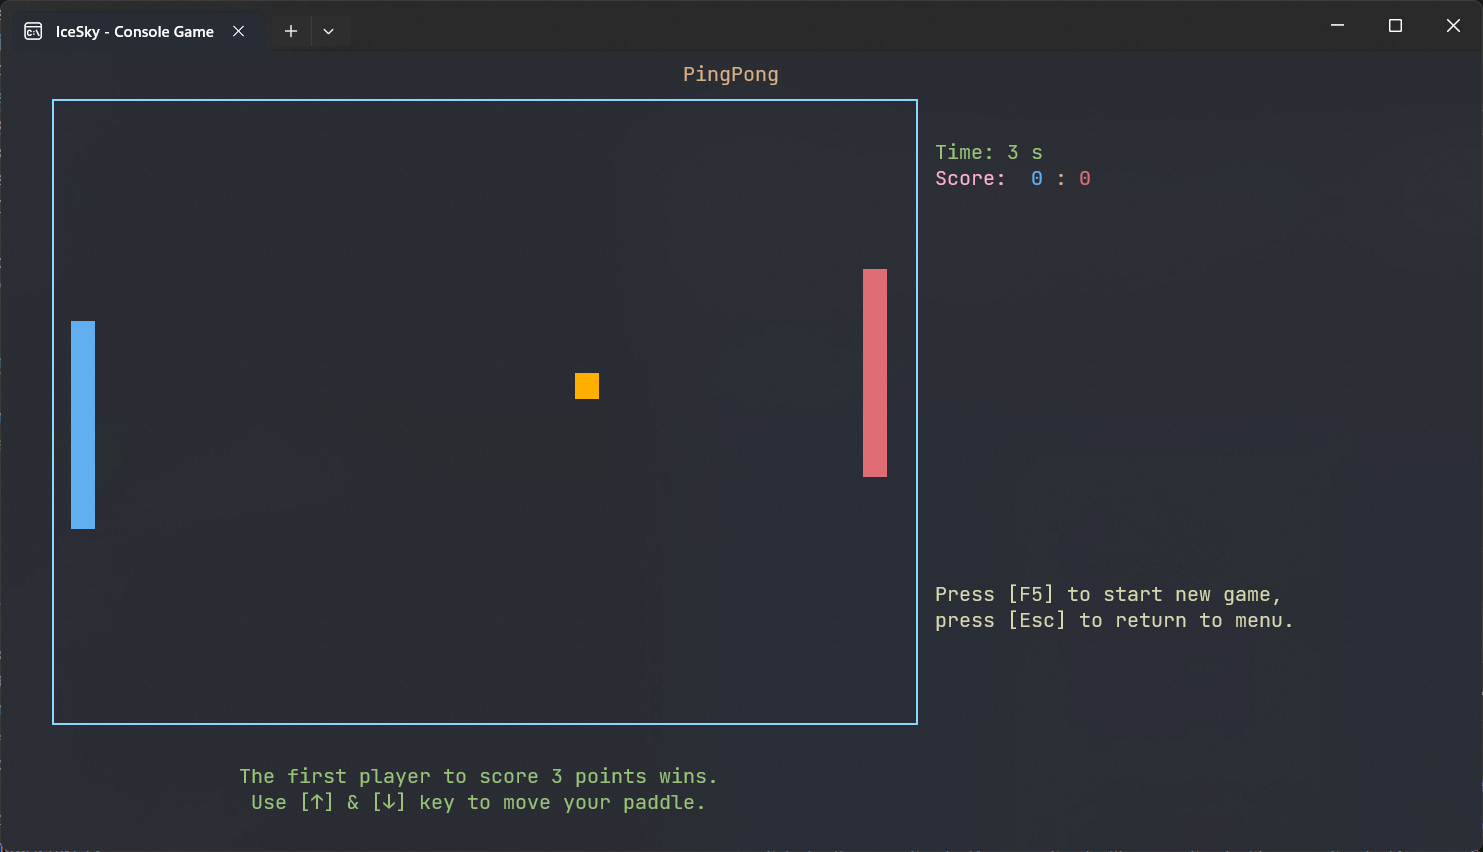Open a new terminal tab
The width and height of the screenshot is (1483, 852).
click(291, 31)
